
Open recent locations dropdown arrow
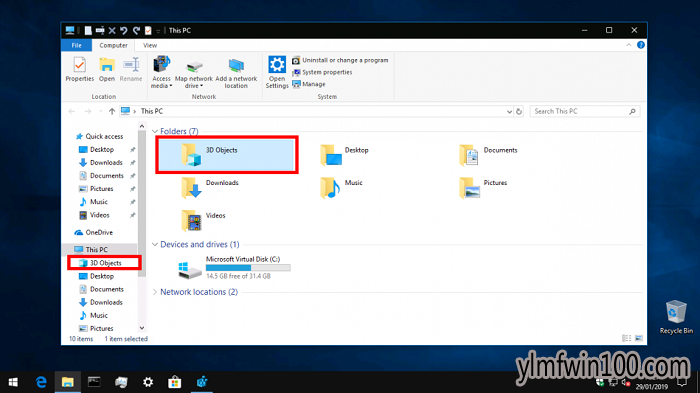(x=100, y=111)
